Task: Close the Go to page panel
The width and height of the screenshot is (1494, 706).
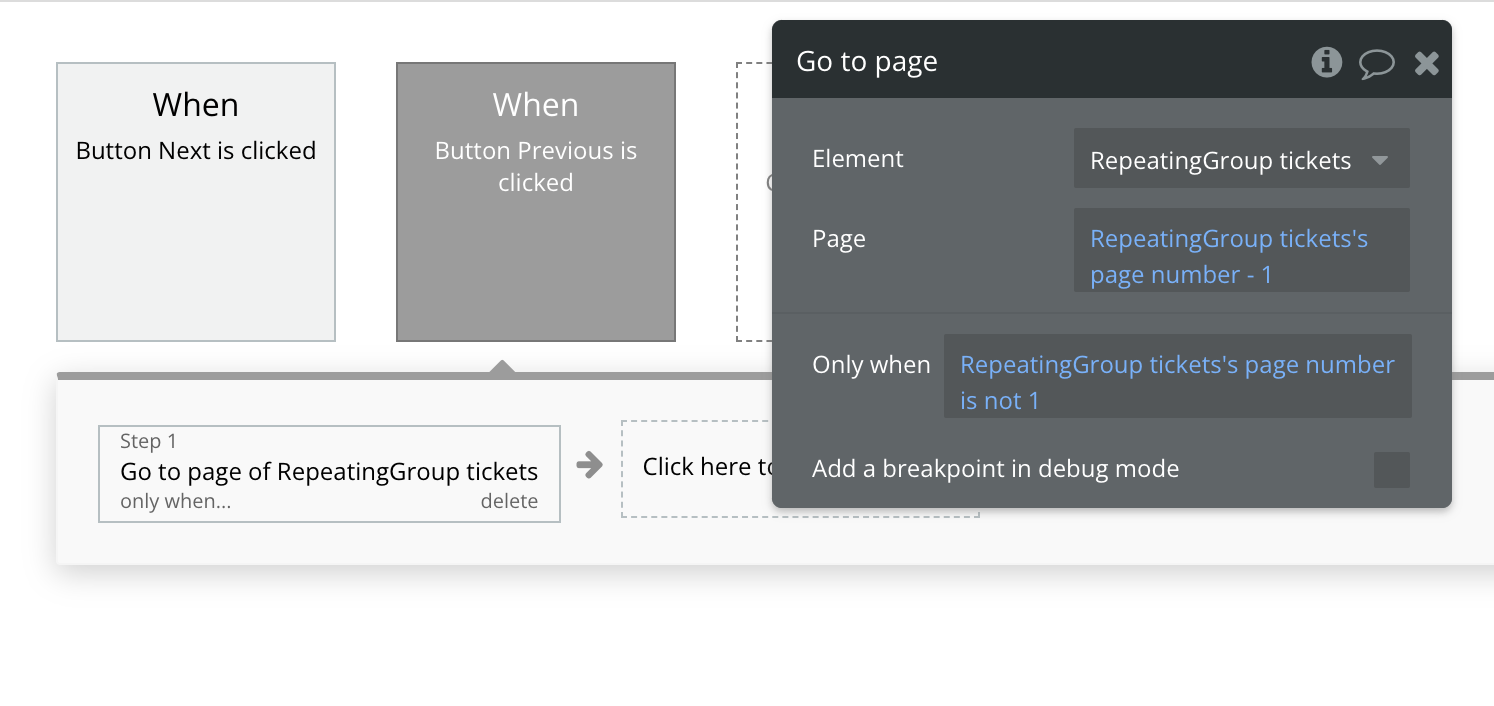Action: point(1427,64)
